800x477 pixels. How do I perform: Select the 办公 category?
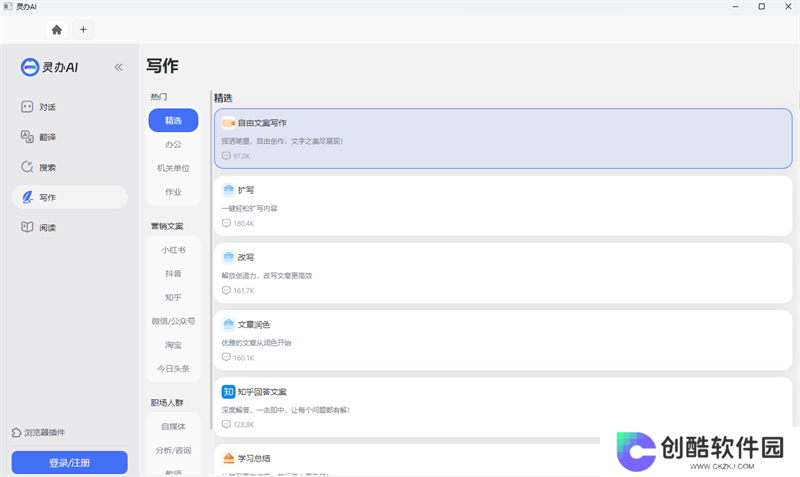173,144
